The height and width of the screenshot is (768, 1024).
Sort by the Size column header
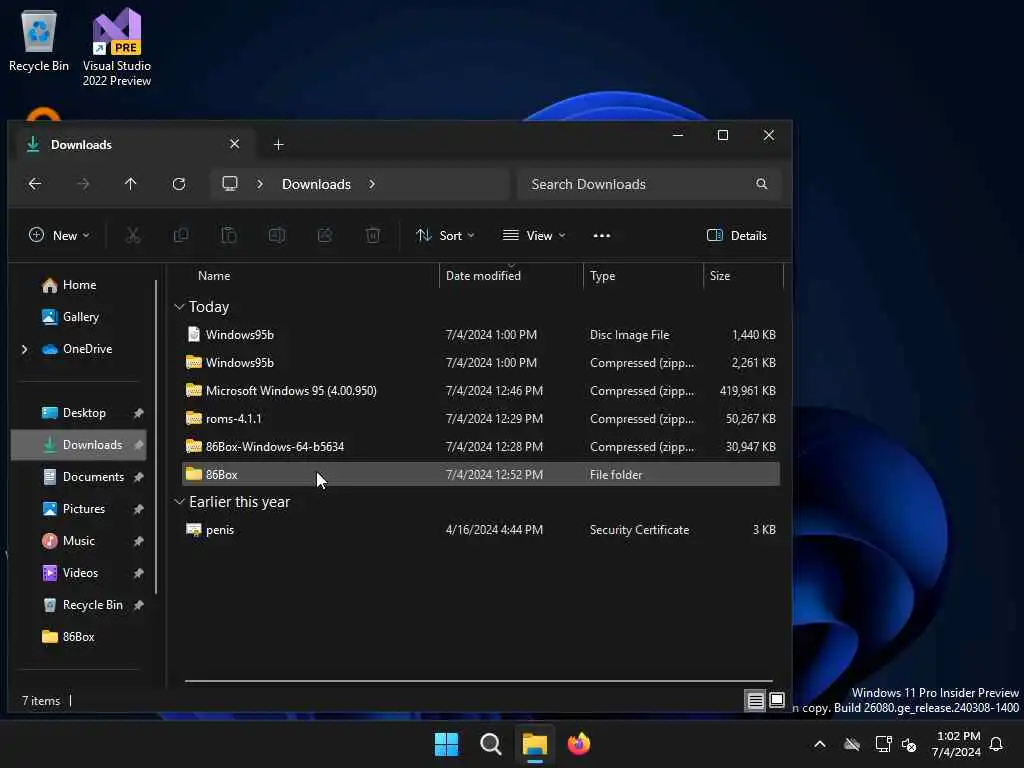pyautogui.click(x=720, y=276)
